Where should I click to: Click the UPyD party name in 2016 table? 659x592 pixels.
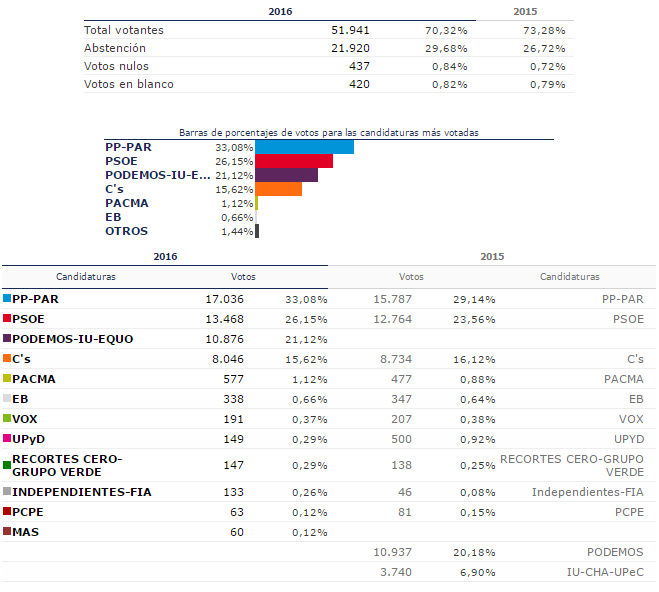tap(29, 439)
